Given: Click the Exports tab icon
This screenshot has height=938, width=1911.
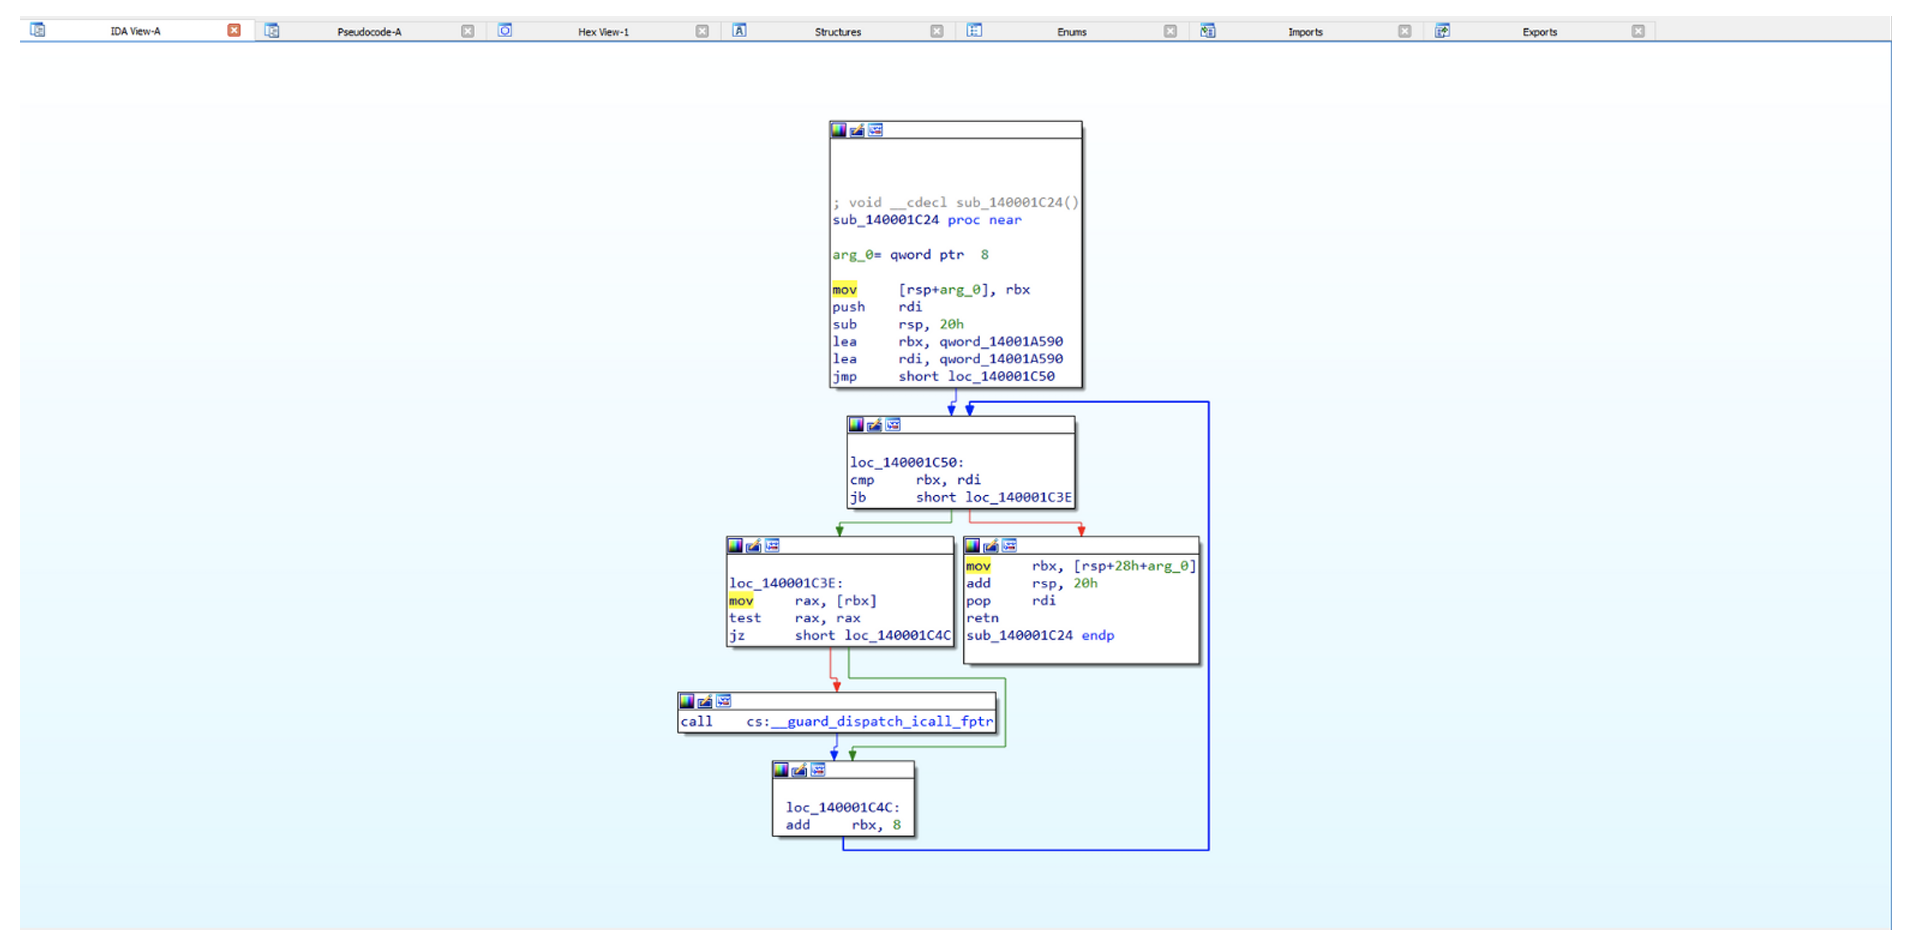Looking at the screenshot, I should [x=1442, y=31].
